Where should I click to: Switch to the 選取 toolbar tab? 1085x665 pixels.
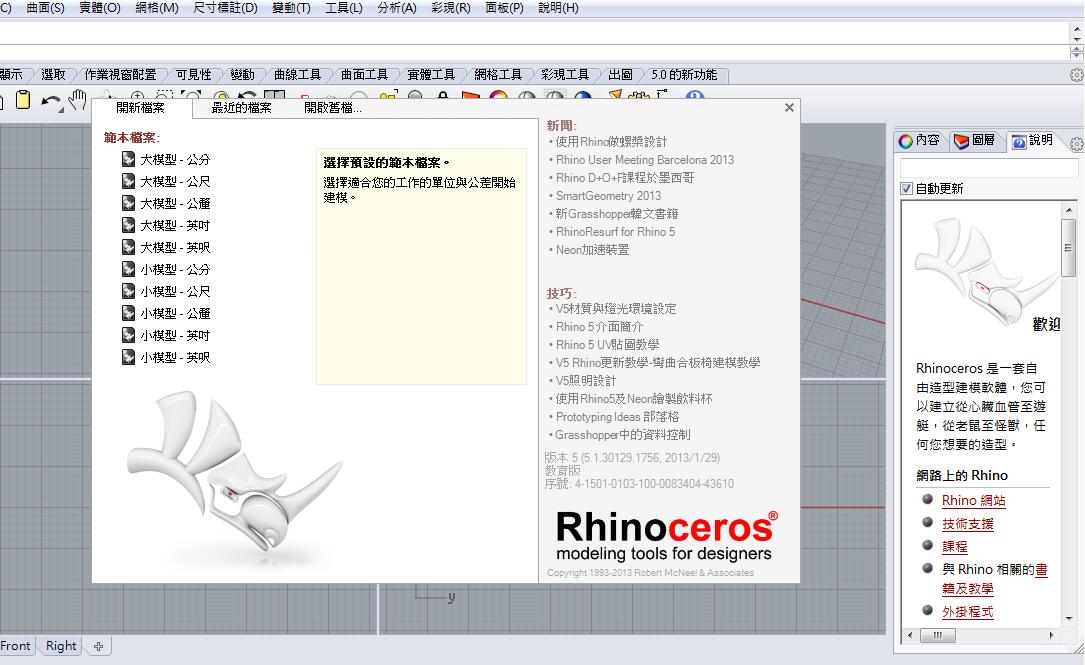click(x=53, y=75)
